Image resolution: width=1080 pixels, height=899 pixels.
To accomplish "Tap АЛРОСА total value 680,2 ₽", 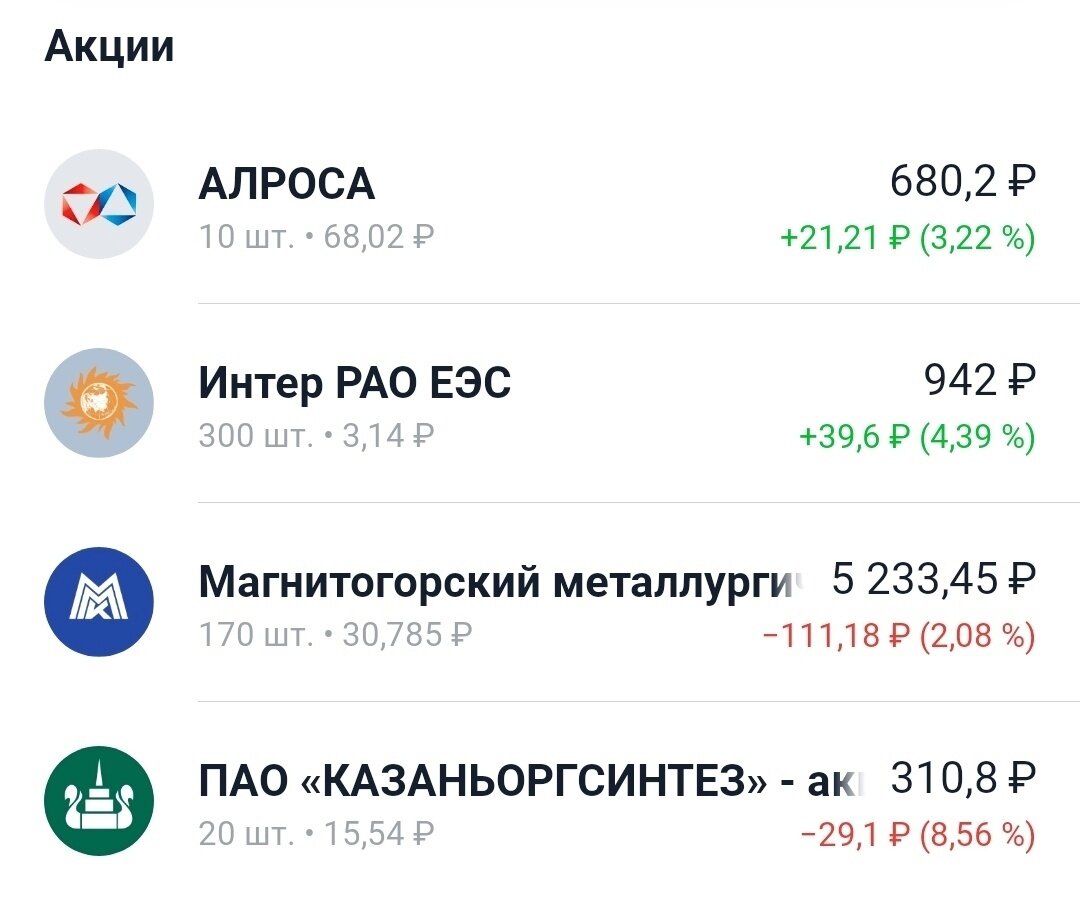I will point(963,182).
